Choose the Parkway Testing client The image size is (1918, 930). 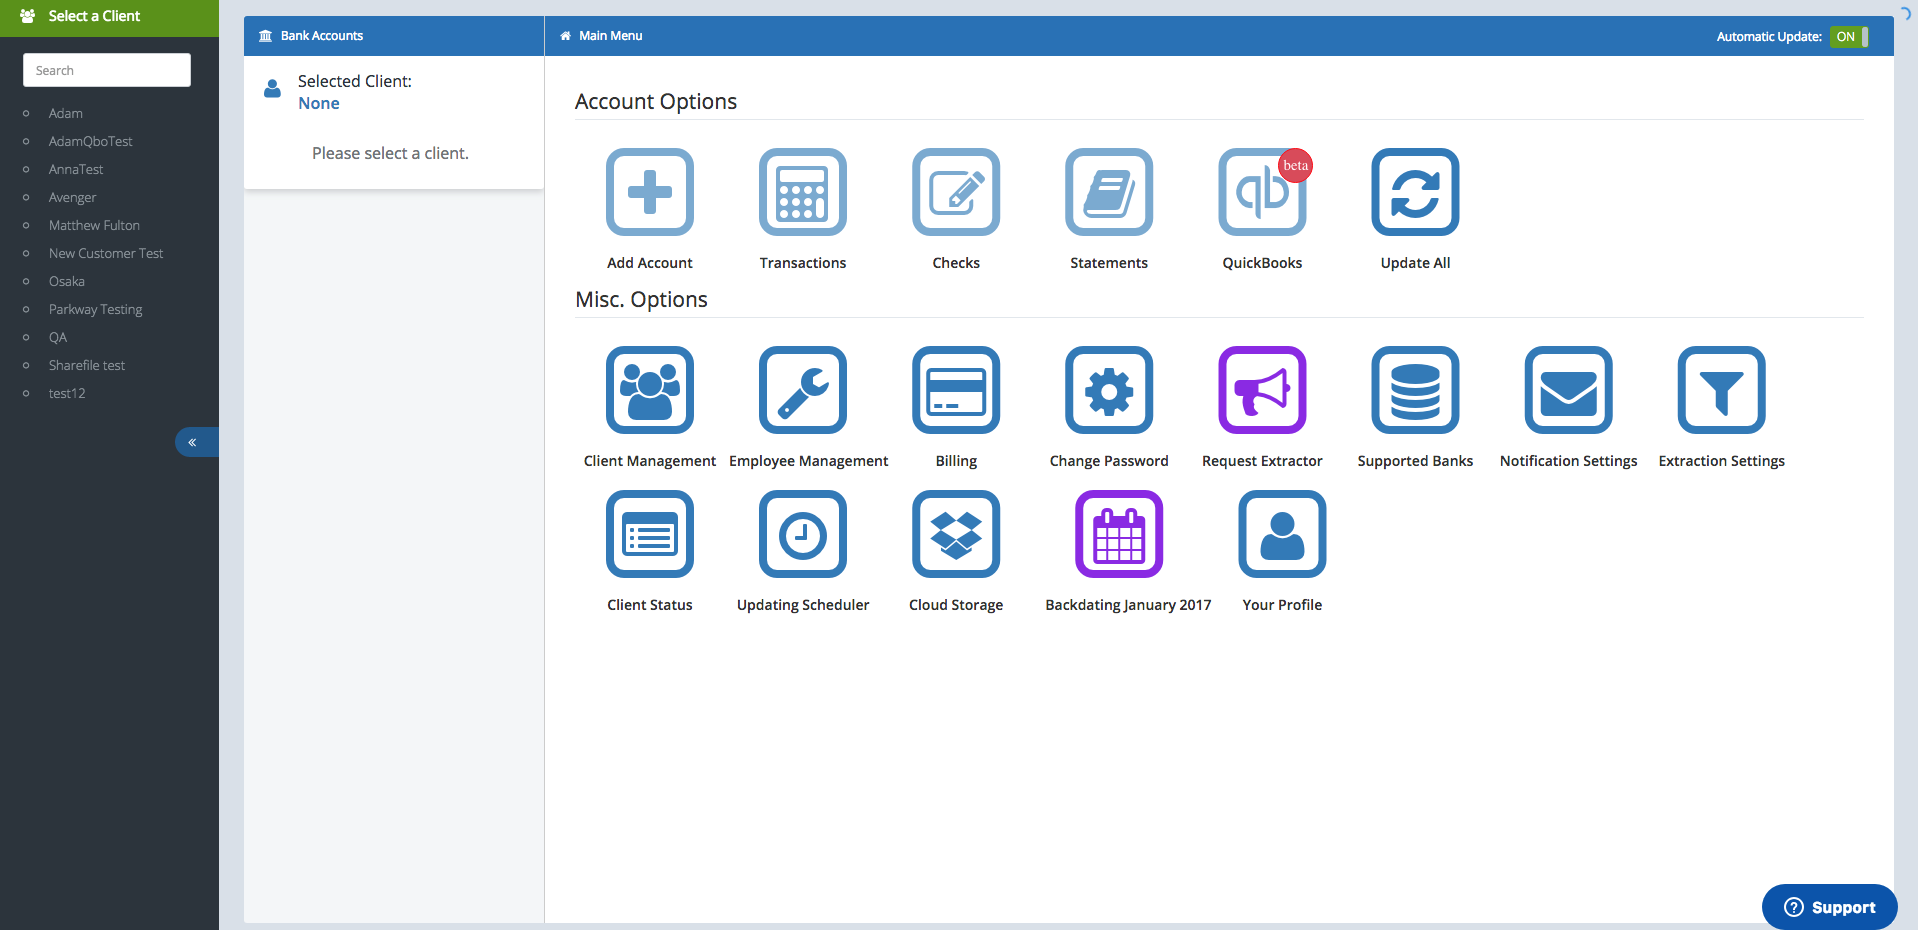click(95, 310)
